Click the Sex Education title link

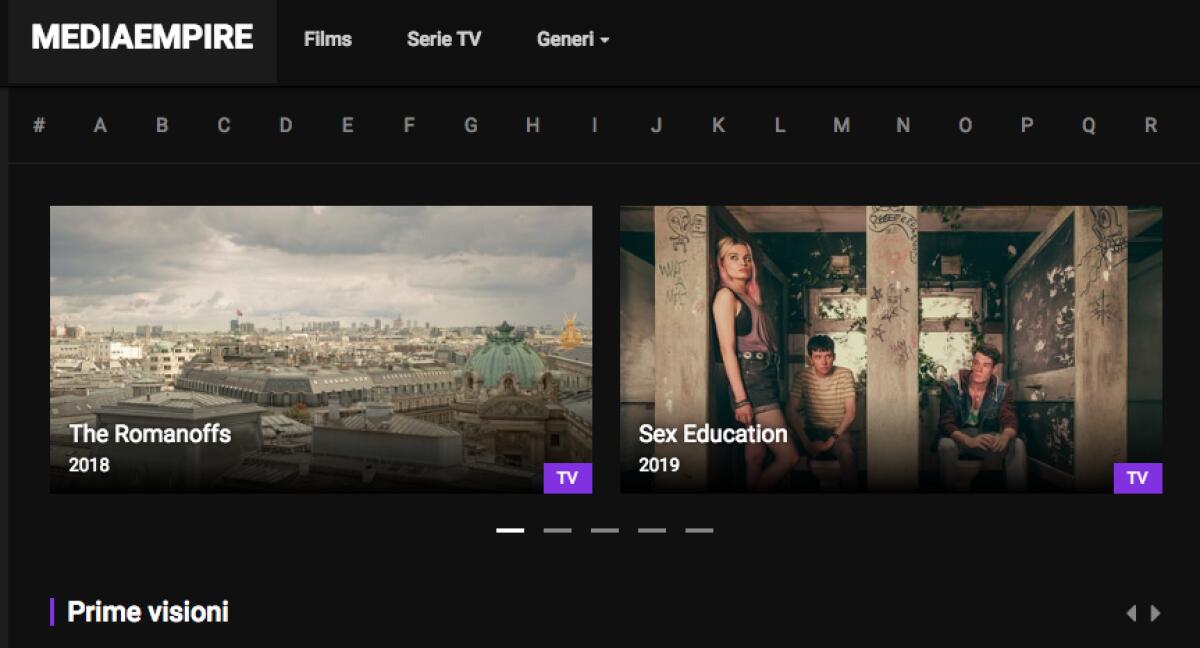point(712,434)
